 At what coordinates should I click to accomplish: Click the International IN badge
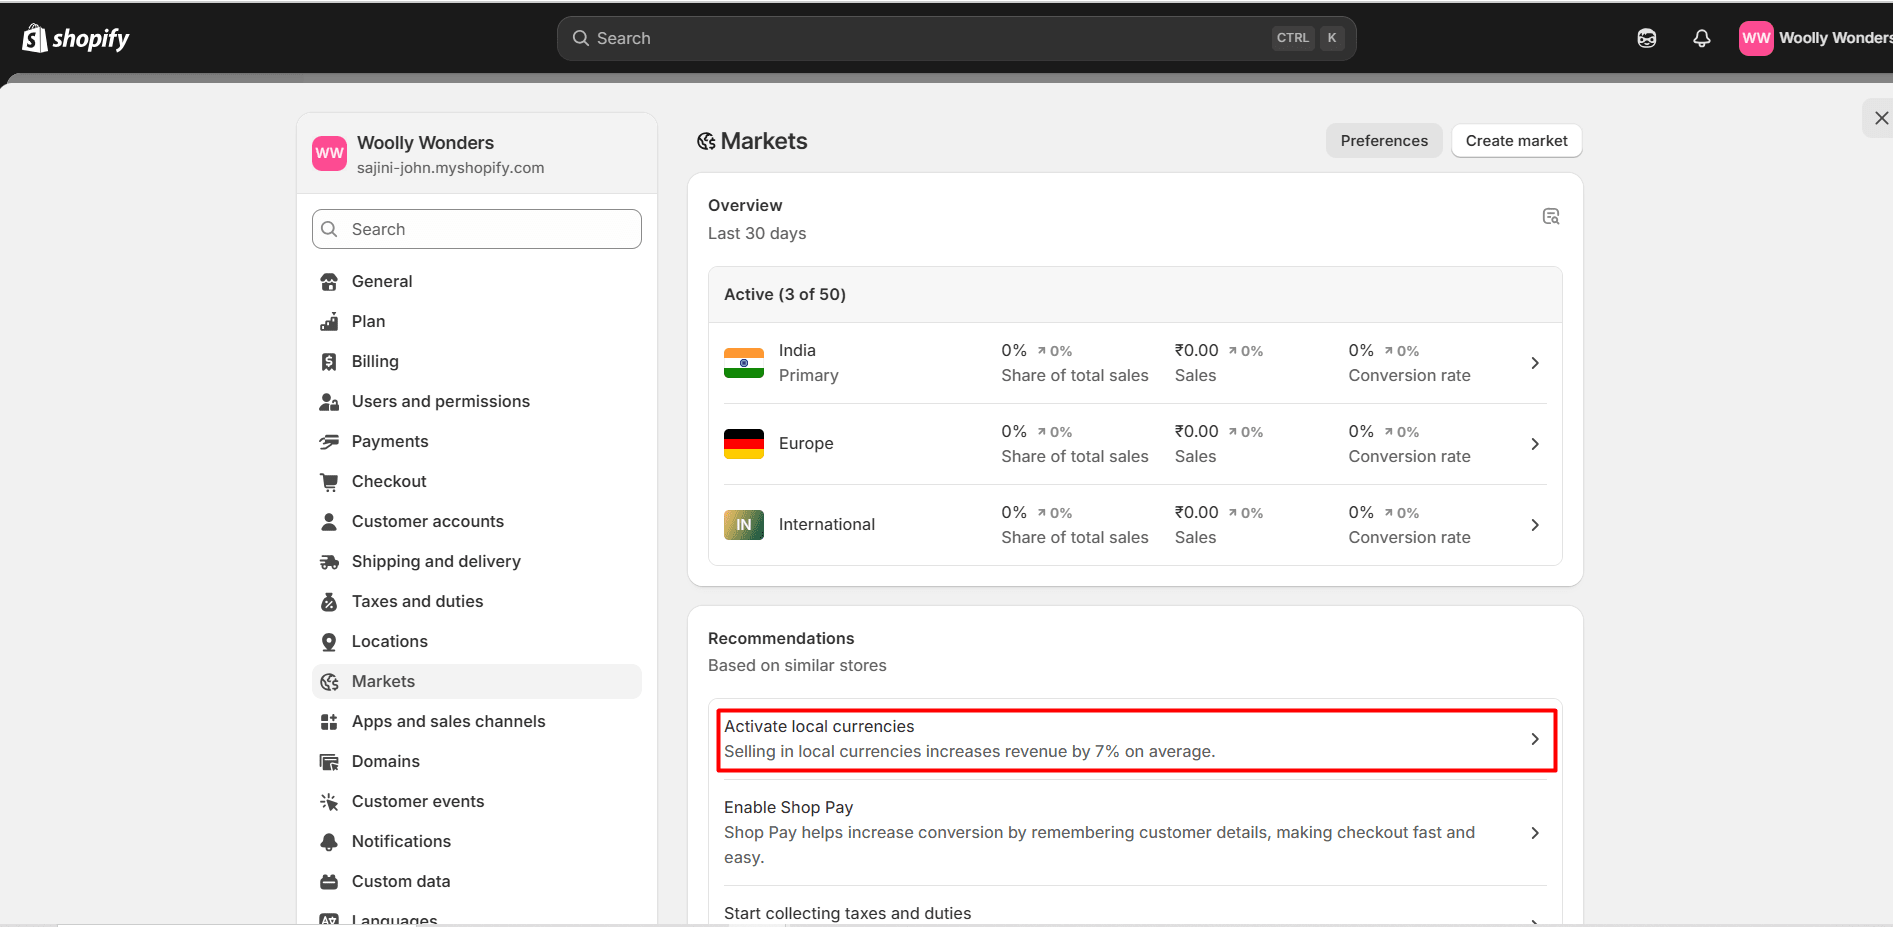(744, 525)
